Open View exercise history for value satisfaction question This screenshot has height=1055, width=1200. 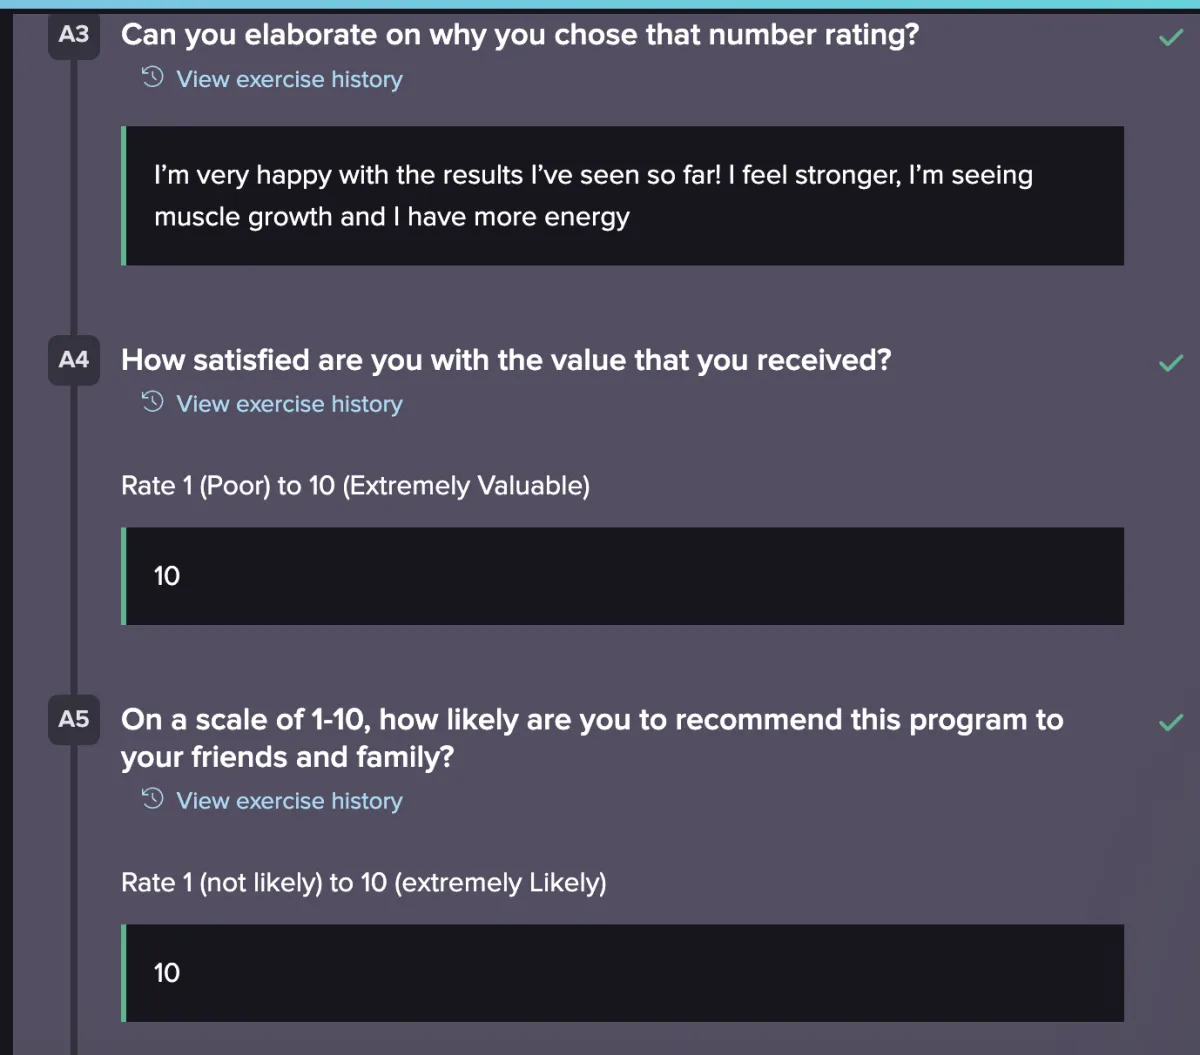[289, 404]
